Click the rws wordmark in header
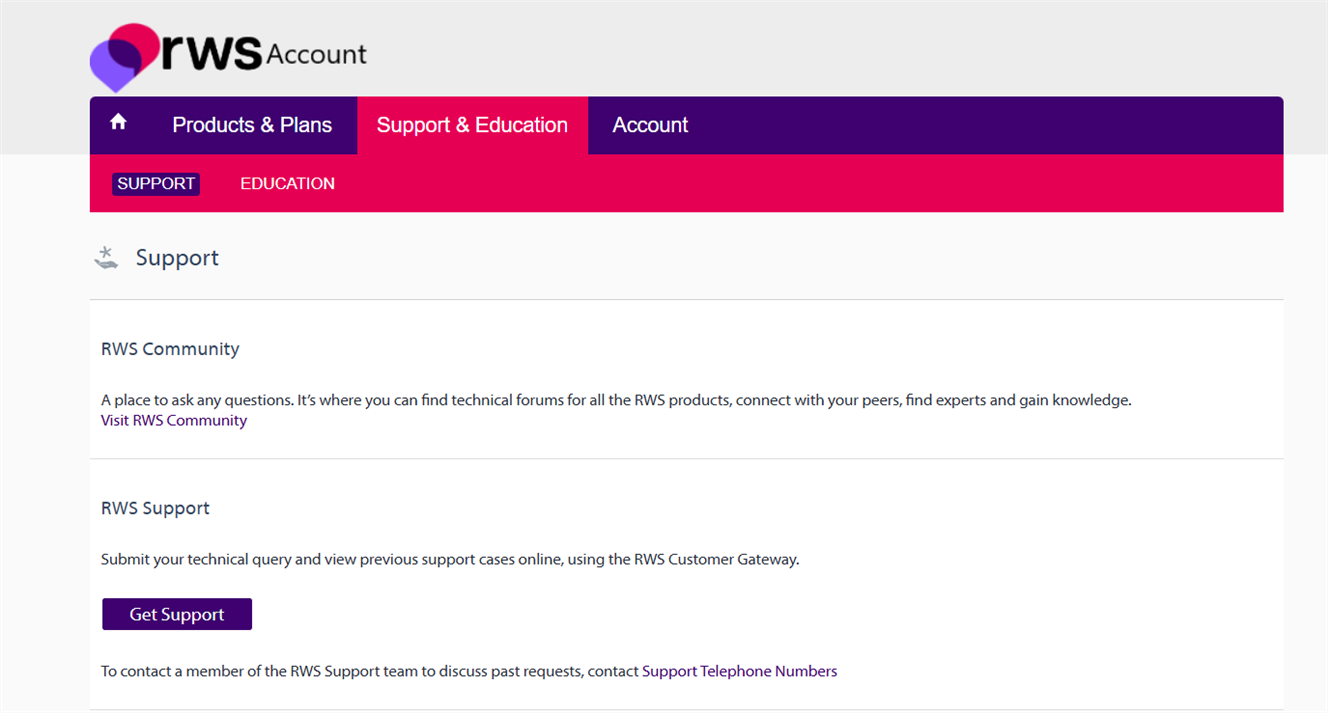 click(211, 52)
